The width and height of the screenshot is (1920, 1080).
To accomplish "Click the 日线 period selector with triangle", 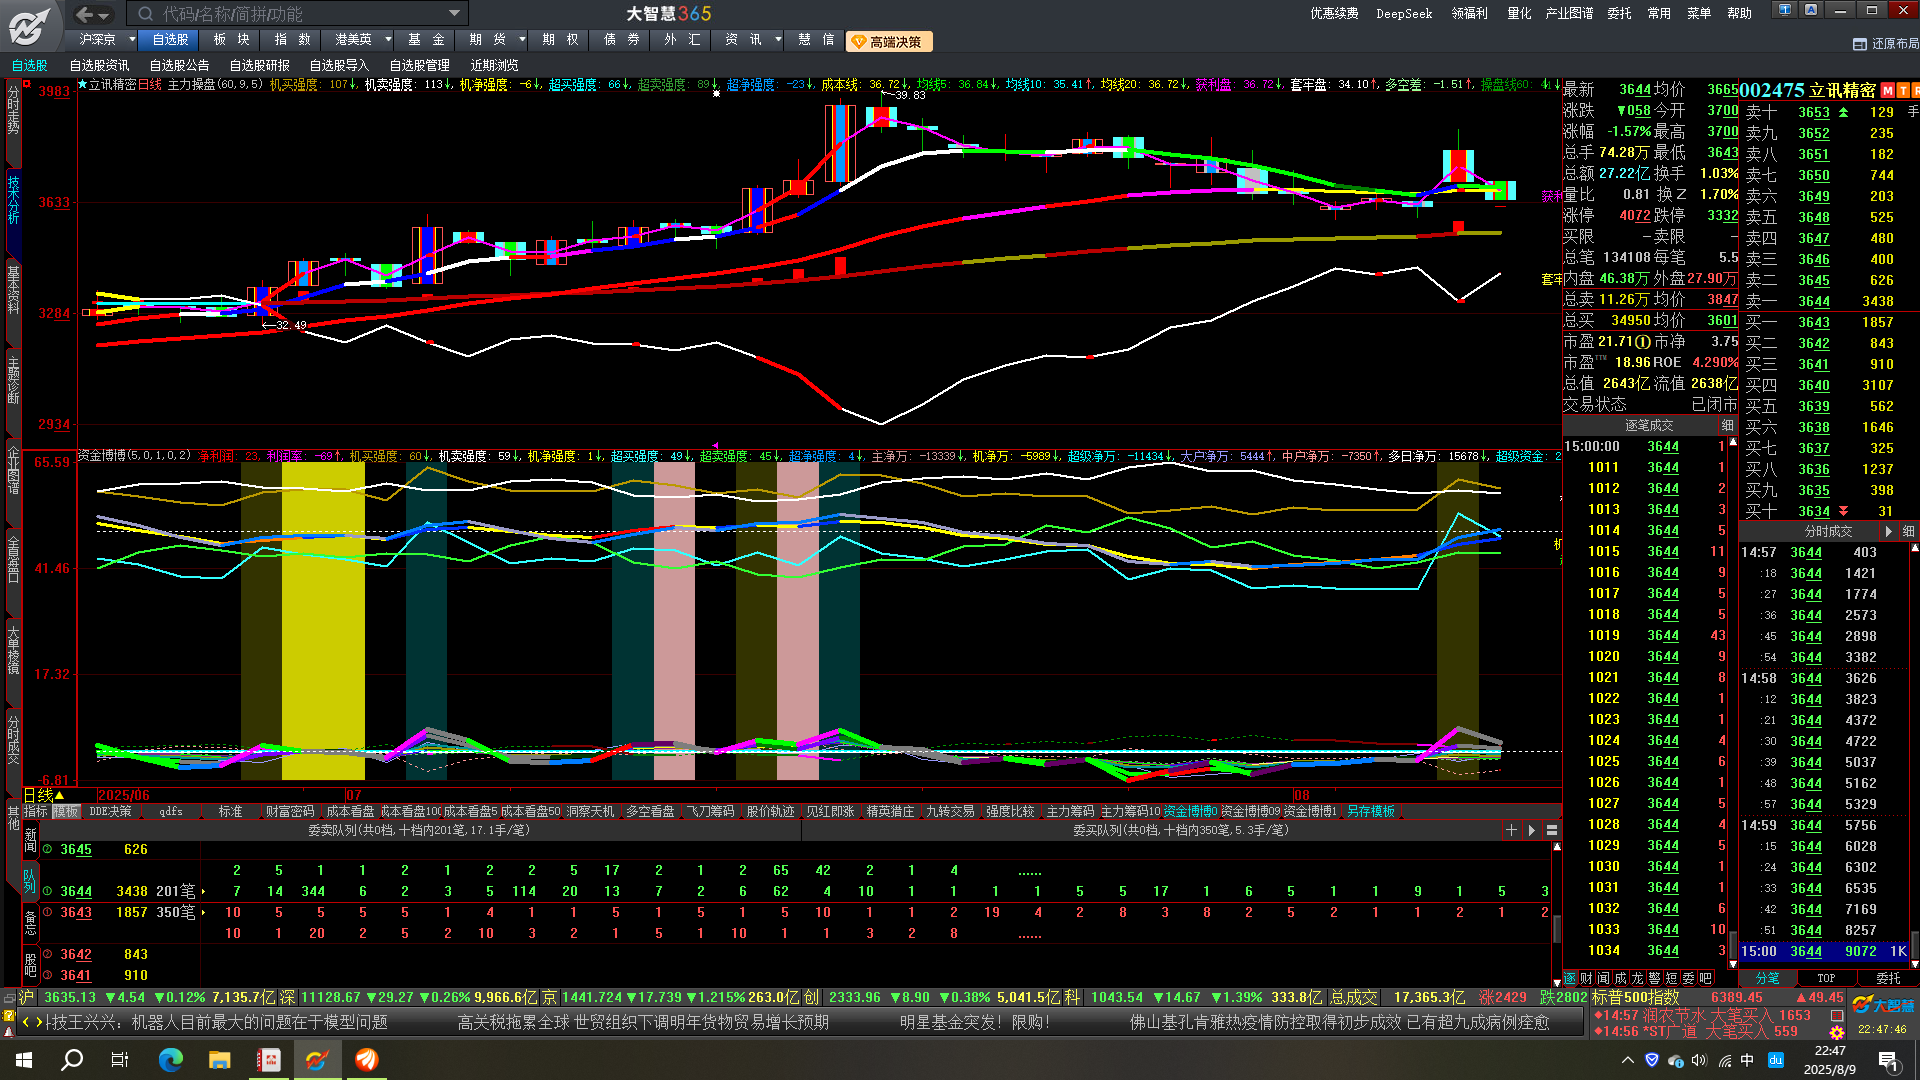I will point(45,796).
